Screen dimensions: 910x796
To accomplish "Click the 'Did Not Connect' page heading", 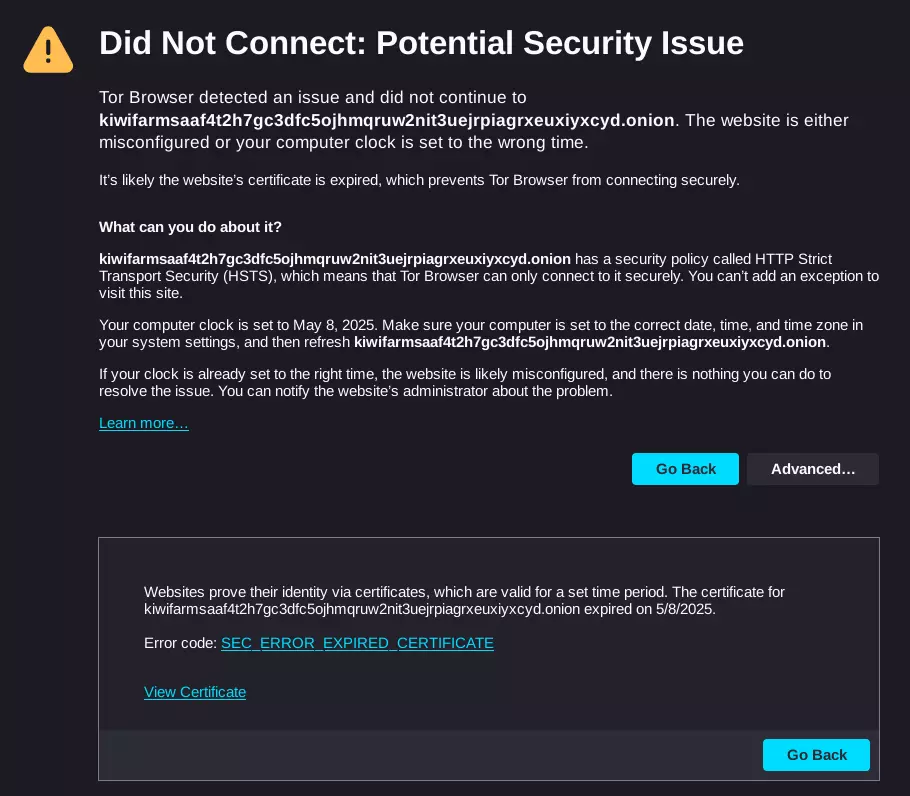I will pos(421,42).
